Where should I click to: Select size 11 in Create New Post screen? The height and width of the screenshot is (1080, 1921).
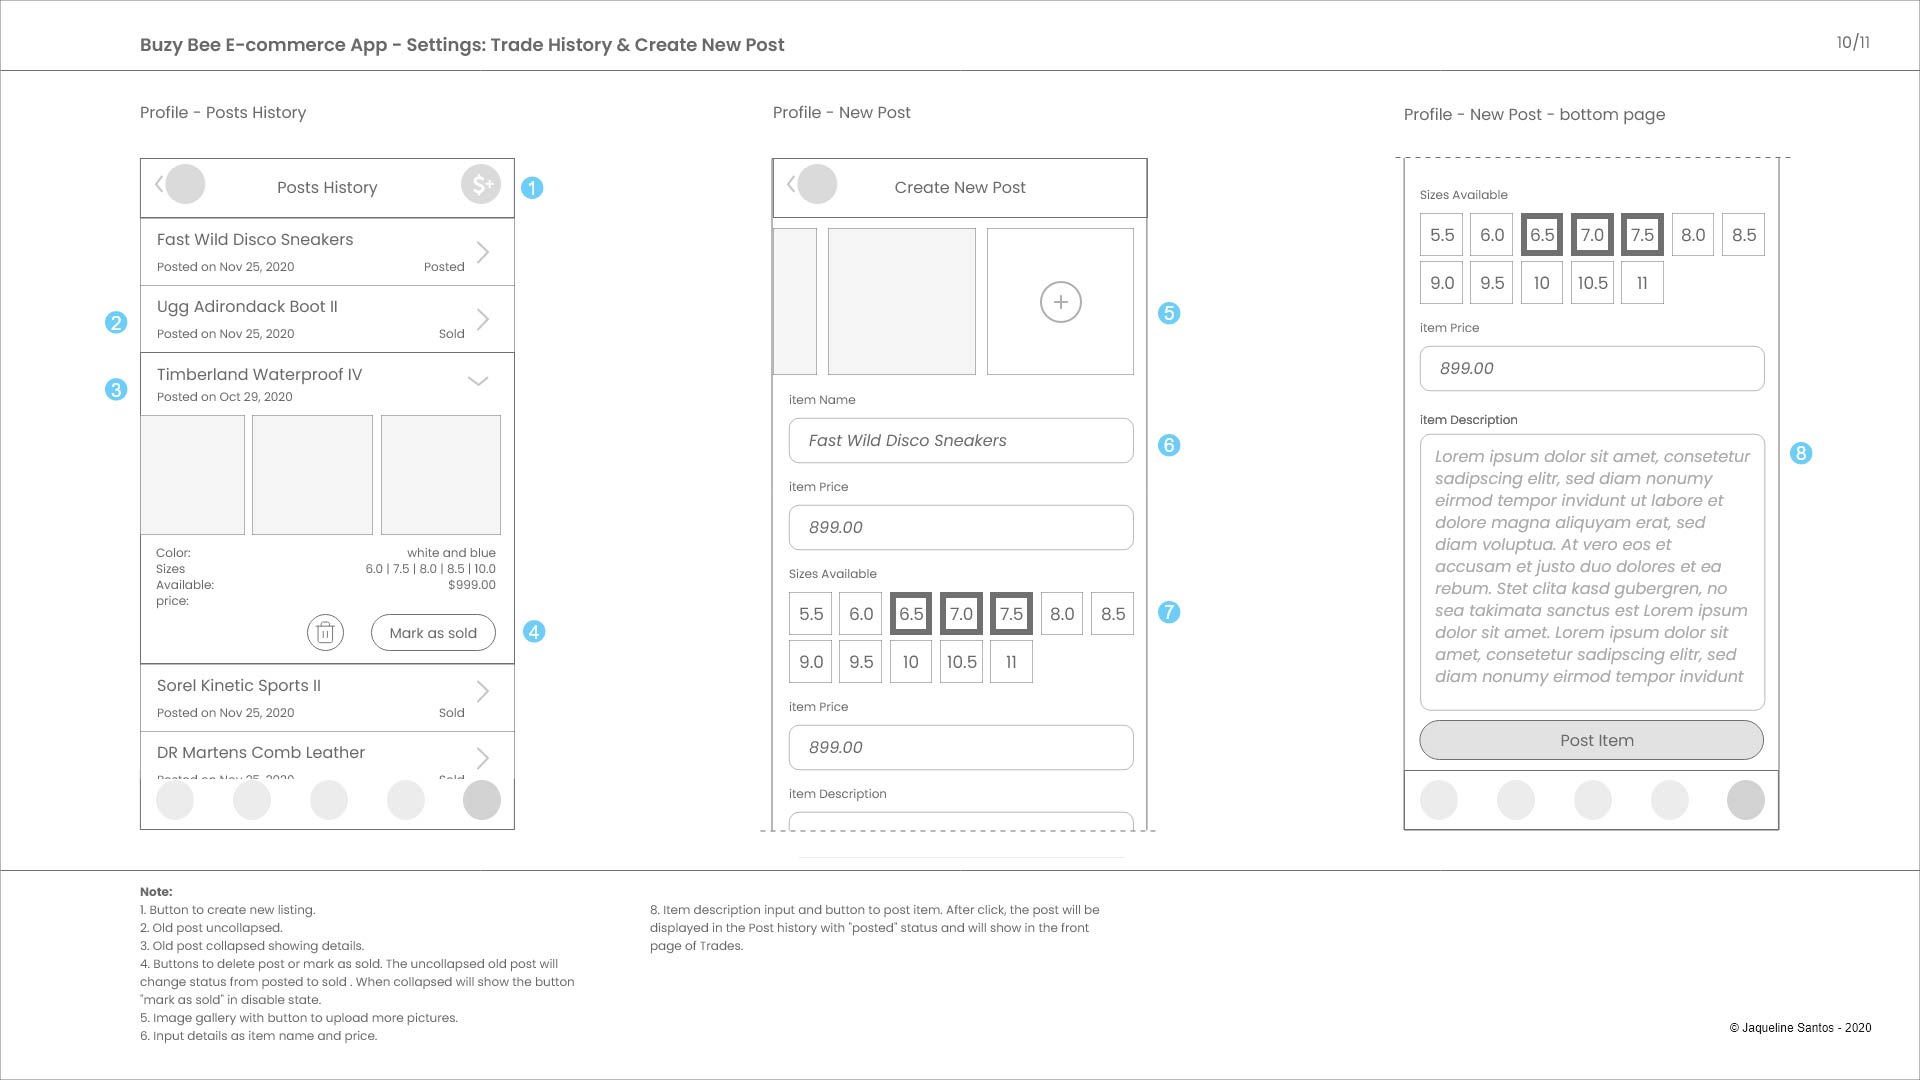pos(1011,662)
